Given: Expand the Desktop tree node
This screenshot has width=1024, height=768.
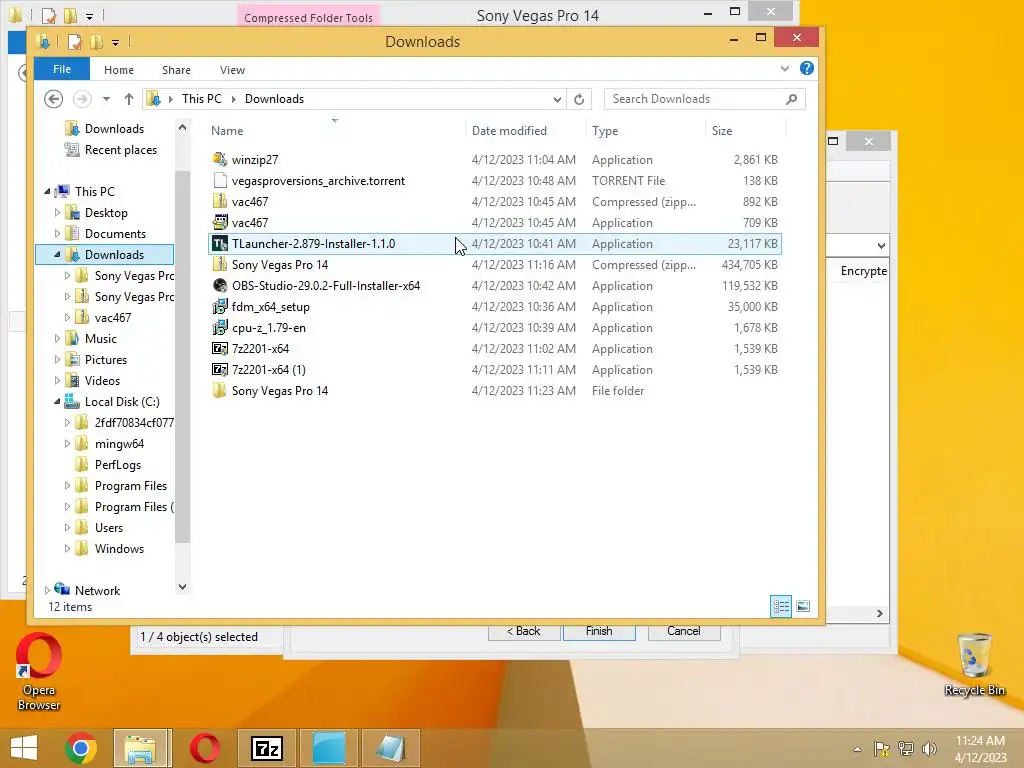Looking at the screenshot, I should tap(57, 212).
